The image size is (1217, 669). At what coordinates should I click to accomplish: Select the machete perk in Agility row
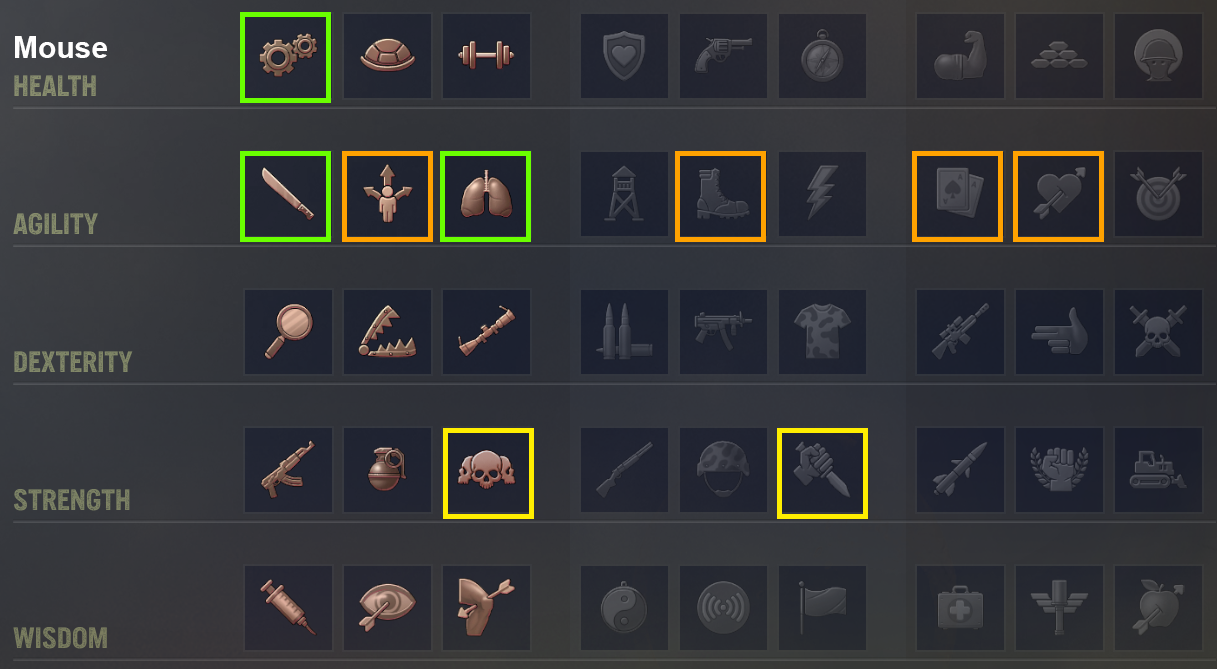tap(285, 196)
